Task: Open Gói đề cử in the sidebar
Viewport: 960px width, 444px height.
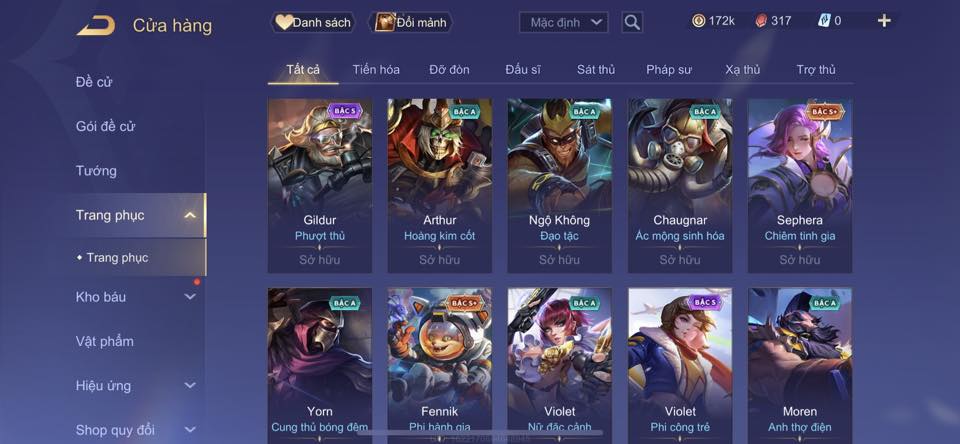Action: click(105, 126)
